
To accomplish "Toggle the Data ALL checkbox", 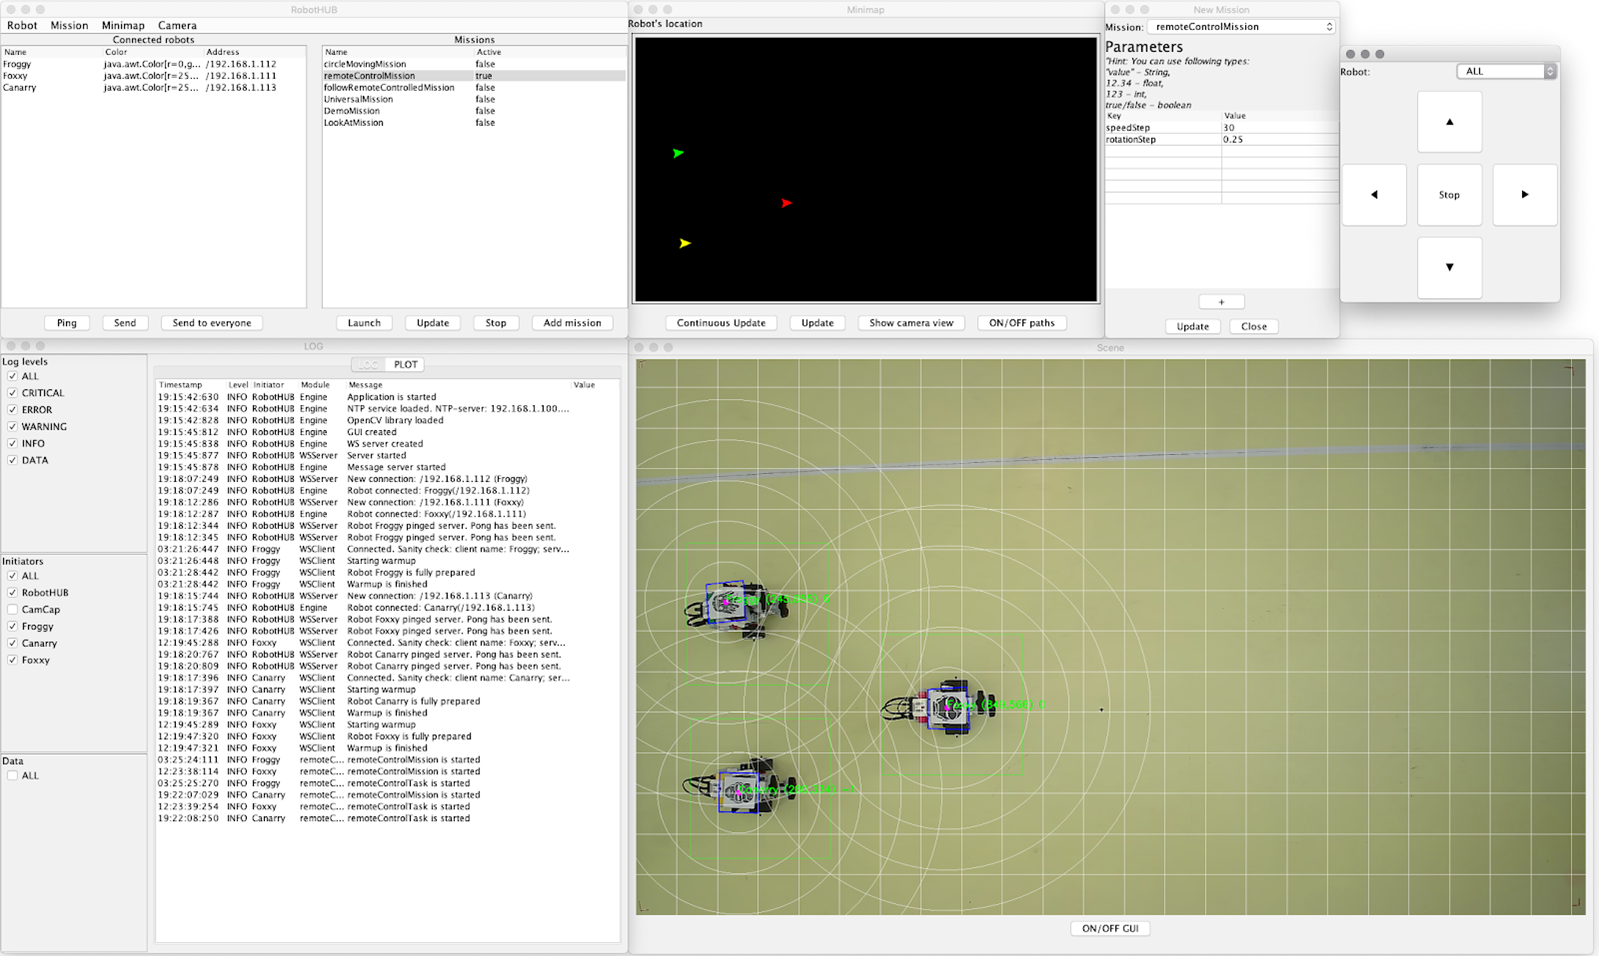I will [x=13, y=776].
